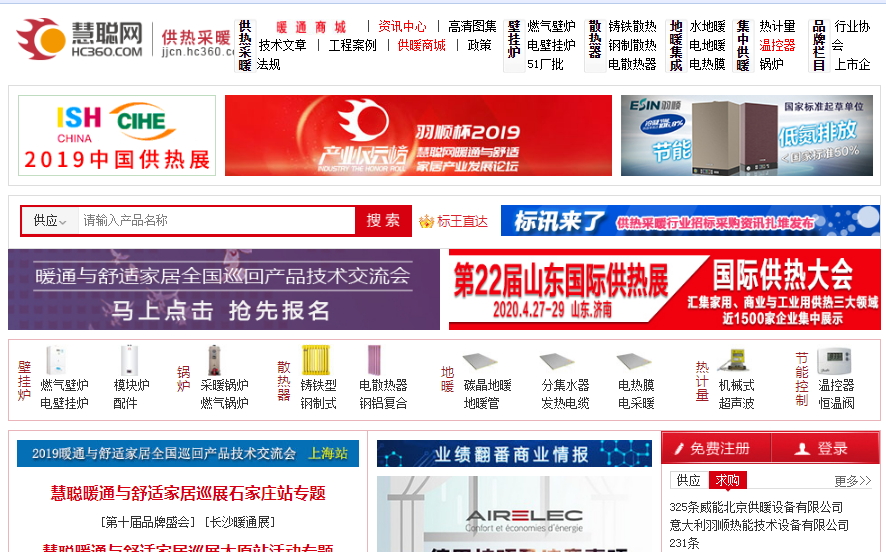Open the purple 马上点击 抢先报名 banner

pyautogui.click(x=224, y=289)
